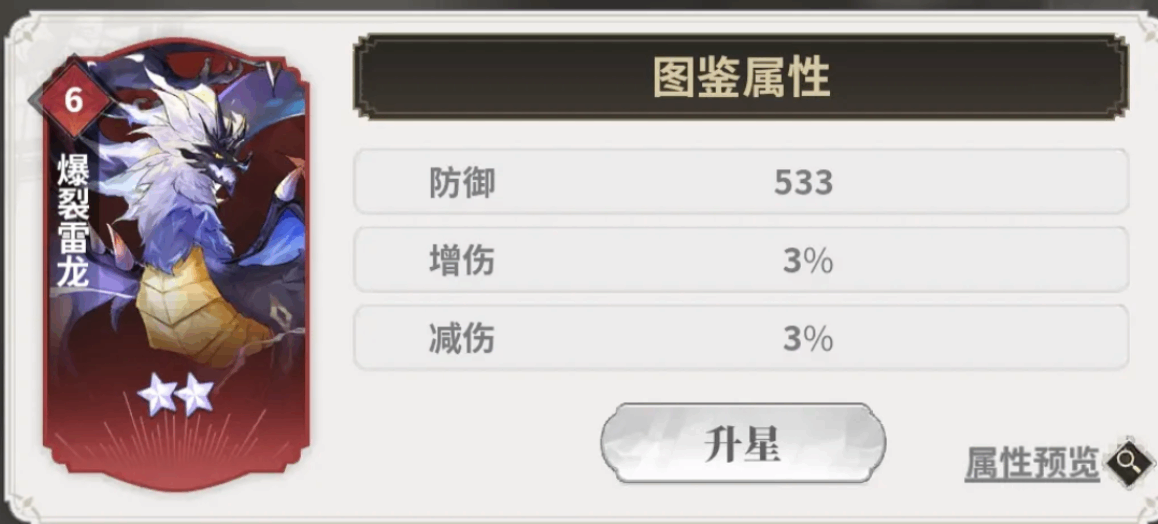Click the magnifier icon beside 属性预览
Image resolution: width=1158 pixels, height=524 pixels.
tap(1127, 462)
